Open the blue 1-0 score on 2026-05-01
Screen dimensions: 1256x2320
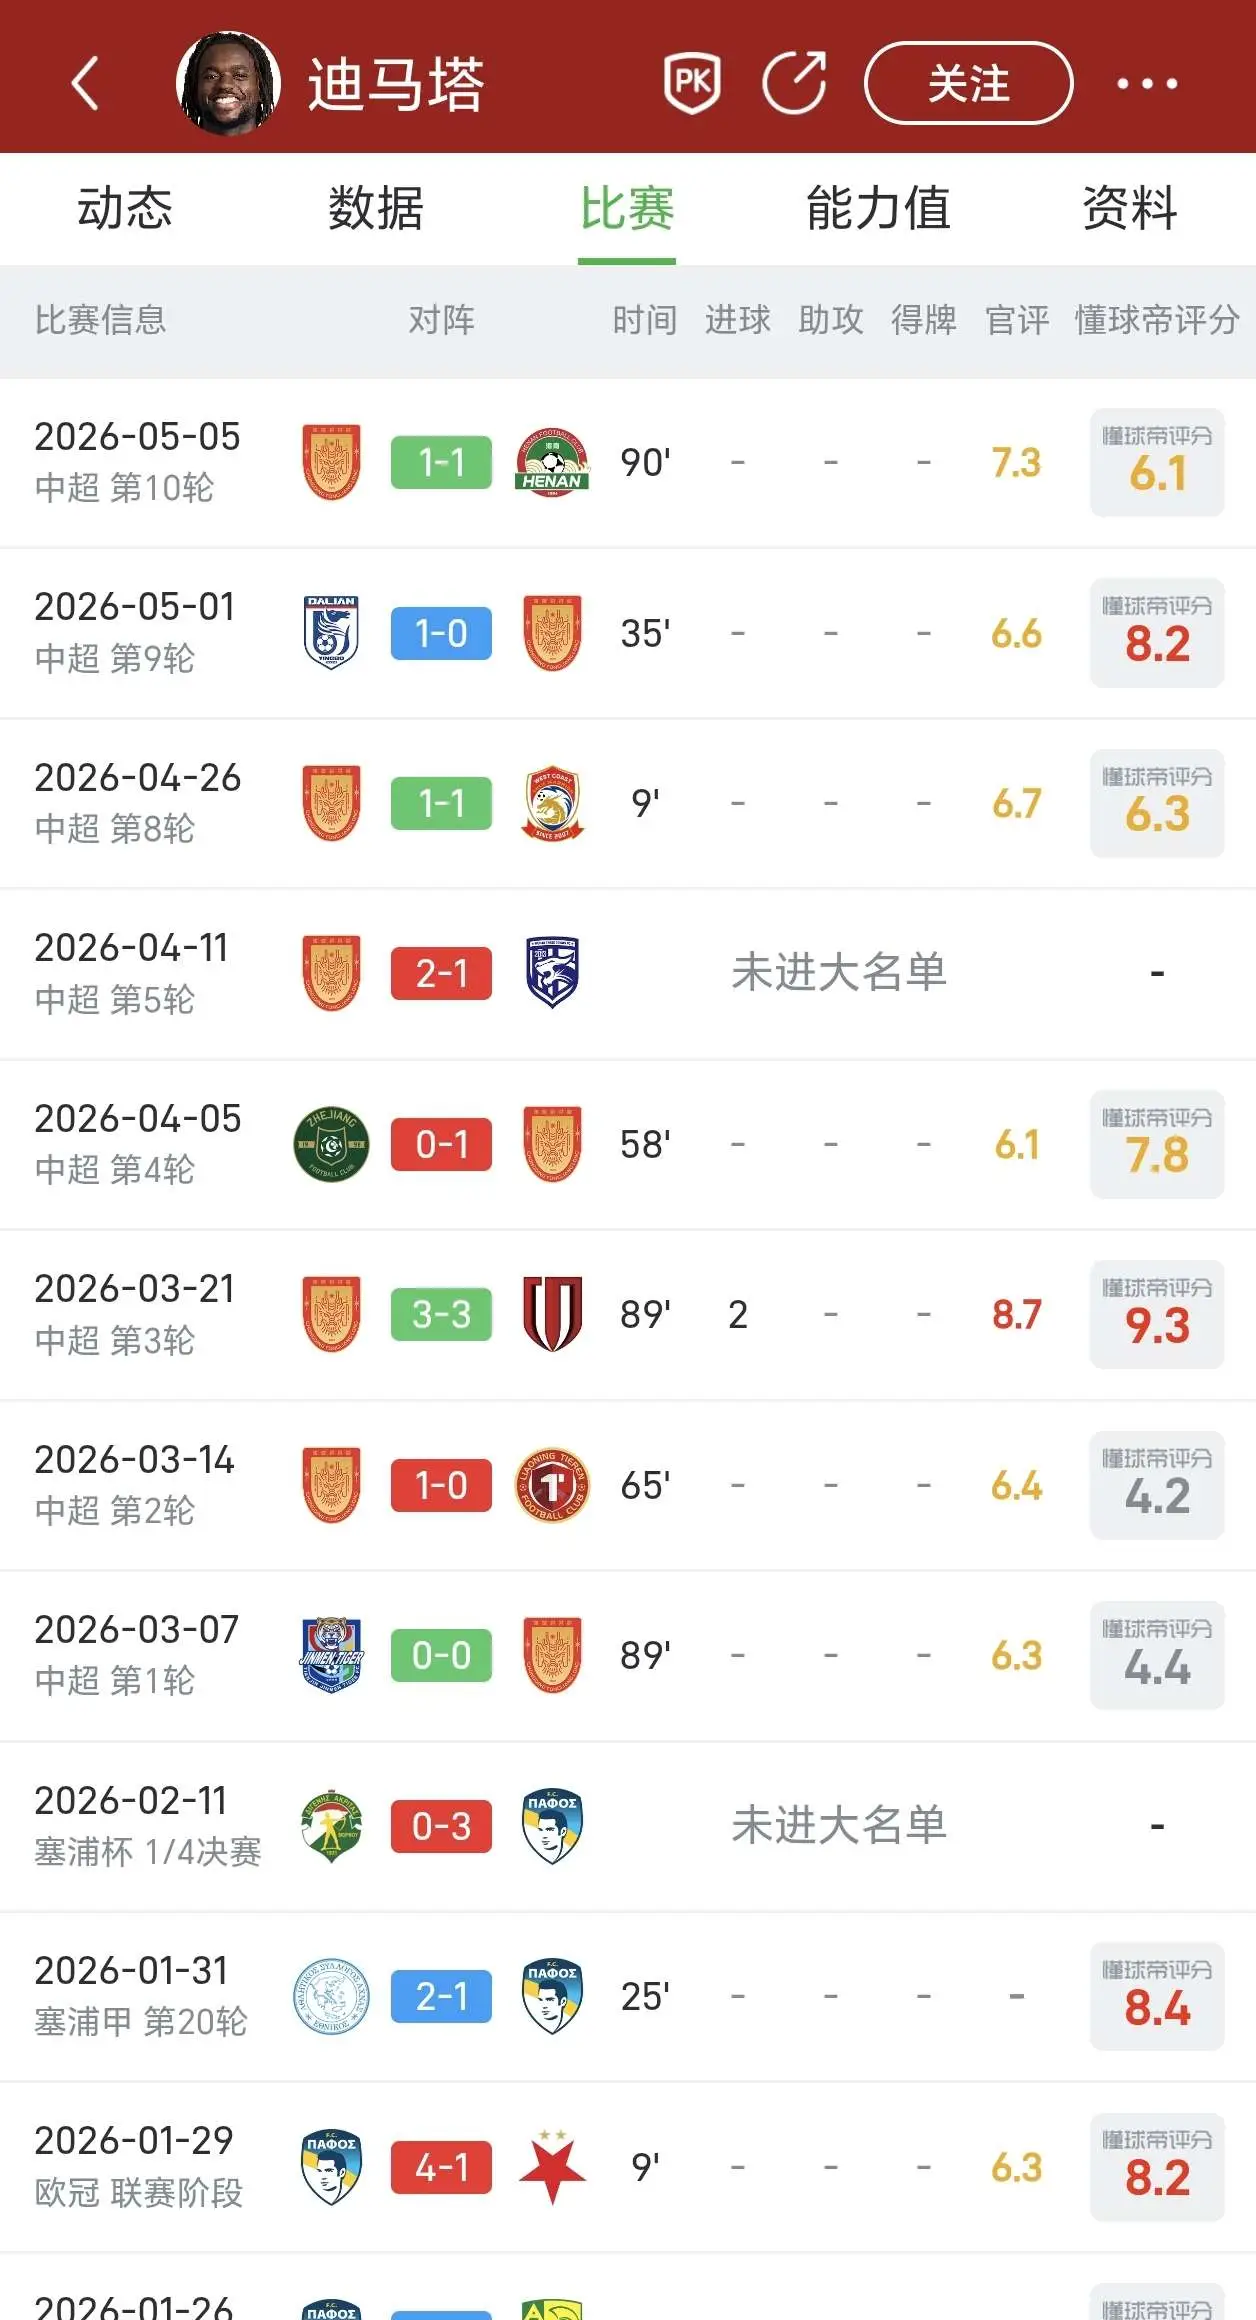(x=441, y=633)
